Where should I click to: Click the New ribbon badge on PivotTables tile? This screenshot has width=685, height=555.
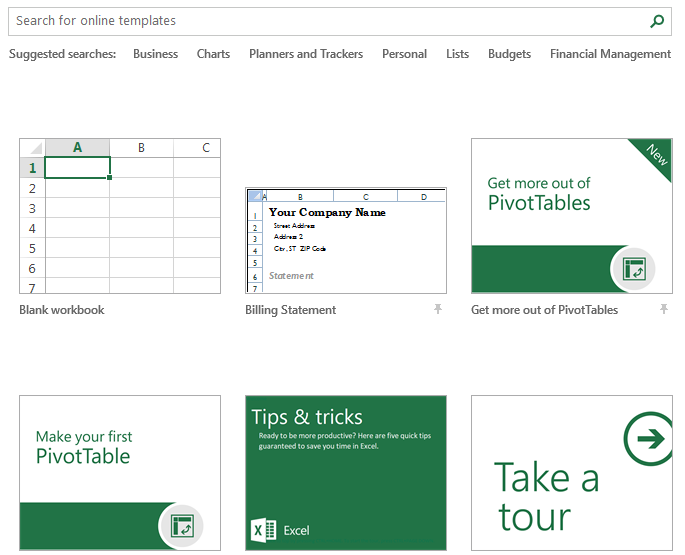(x=656, y=155)
